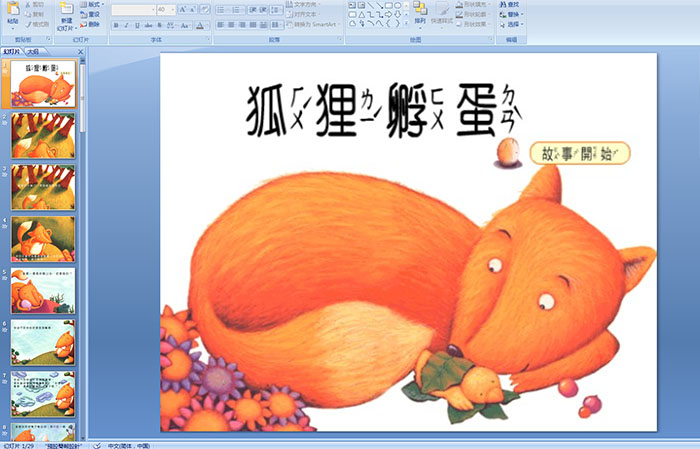
Task: Click Delete (删除) slide button
Action: tap(90, 24)
